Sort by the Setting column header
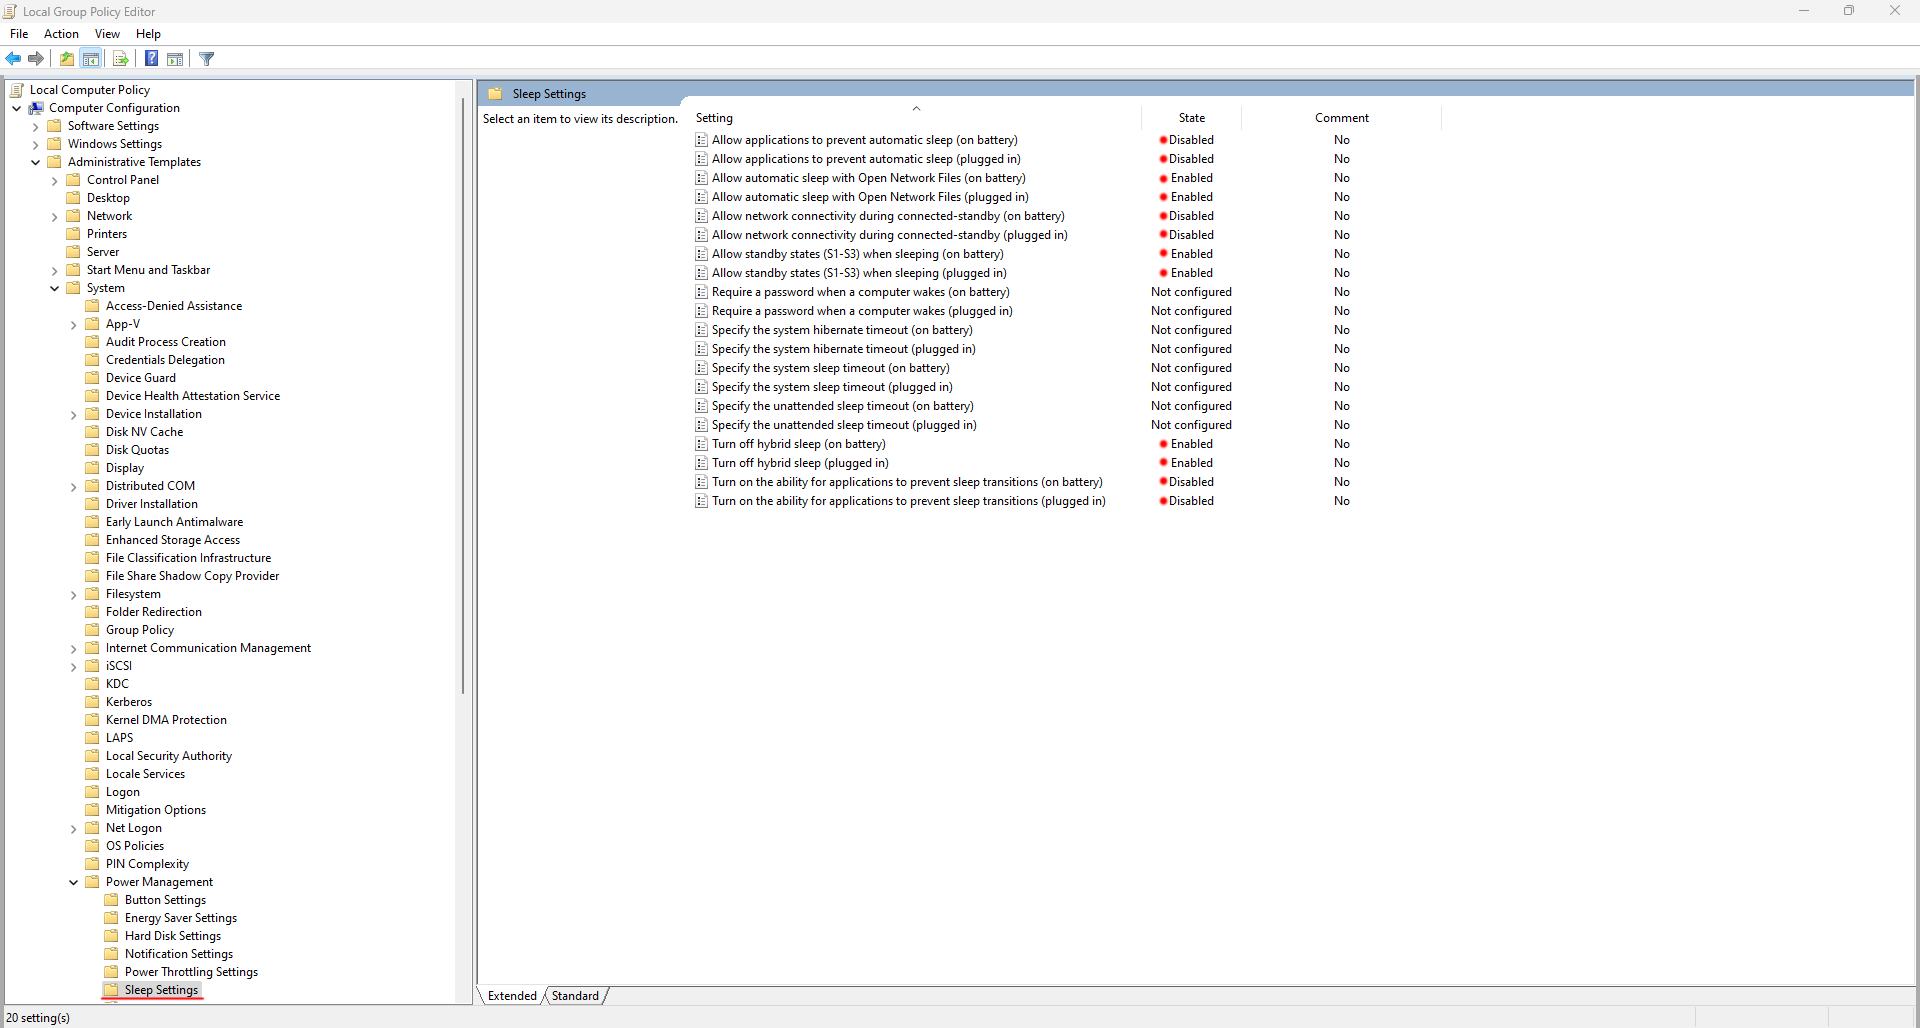Image resolution: width=1920 pixels, height=1028 pixels. 915,118
